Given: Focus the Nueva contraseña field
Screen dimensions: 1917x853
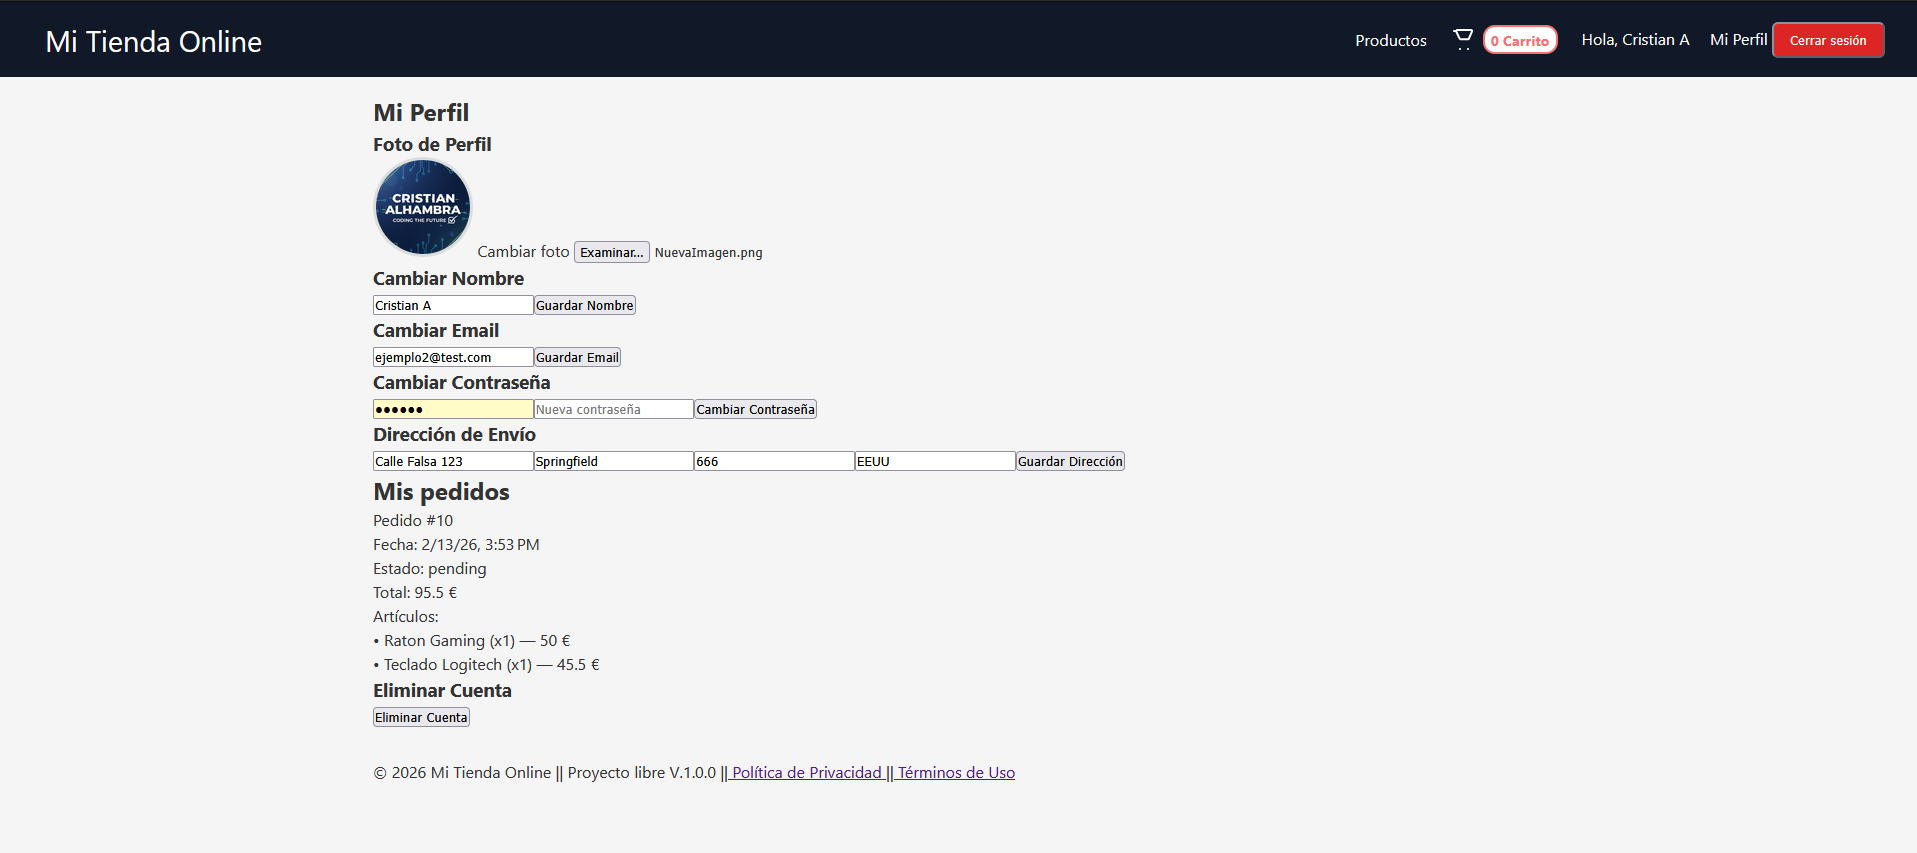Looking at the screenshot, I should 613,409.
